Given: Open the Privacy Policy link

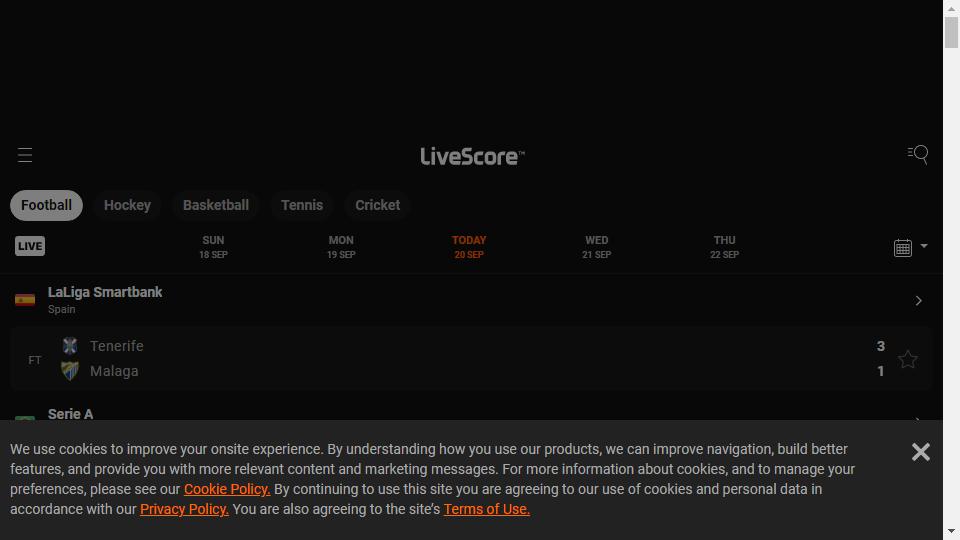Looking at the screenshot, I should (184, 509).
